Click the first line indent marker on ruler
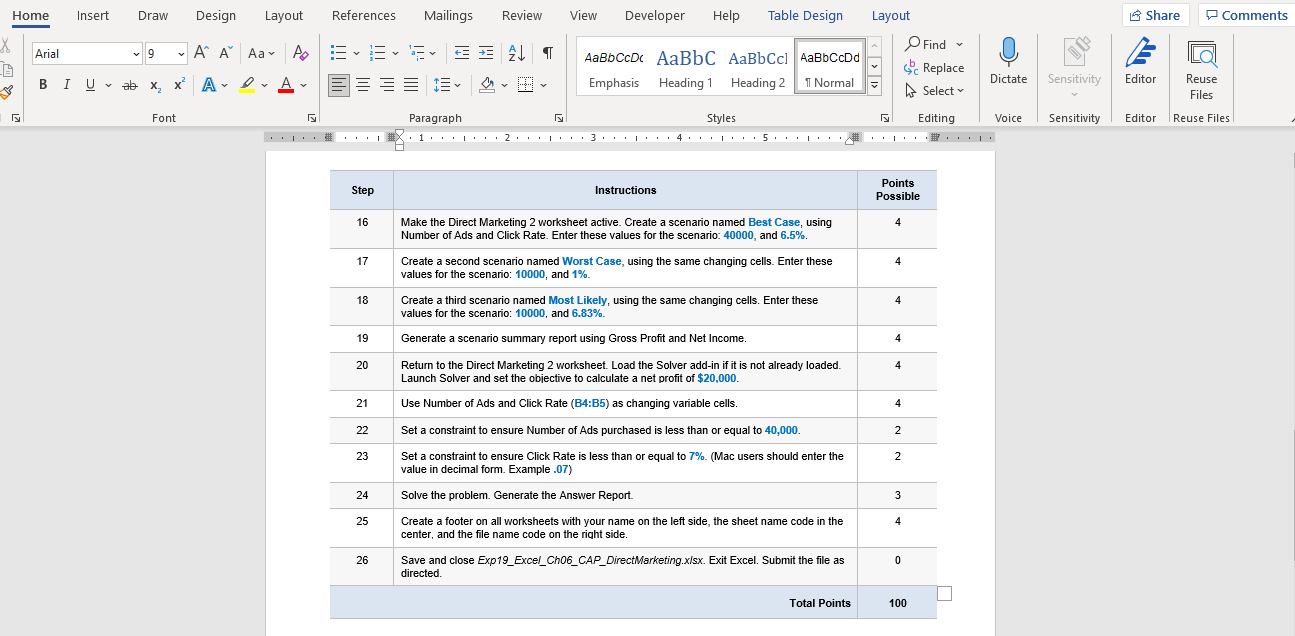 (x=400, y=132)
